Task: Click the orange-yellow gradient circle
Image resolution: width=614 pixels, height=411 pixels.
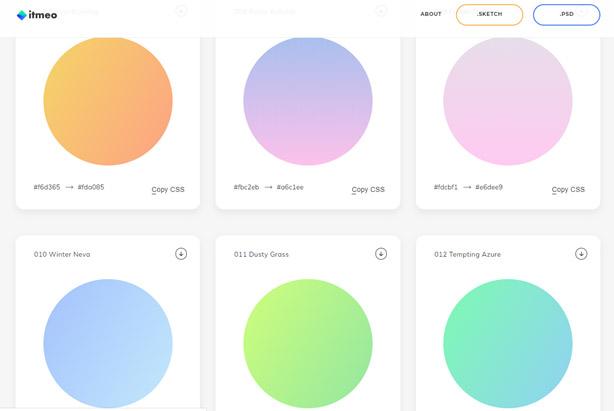Action: 108,101
